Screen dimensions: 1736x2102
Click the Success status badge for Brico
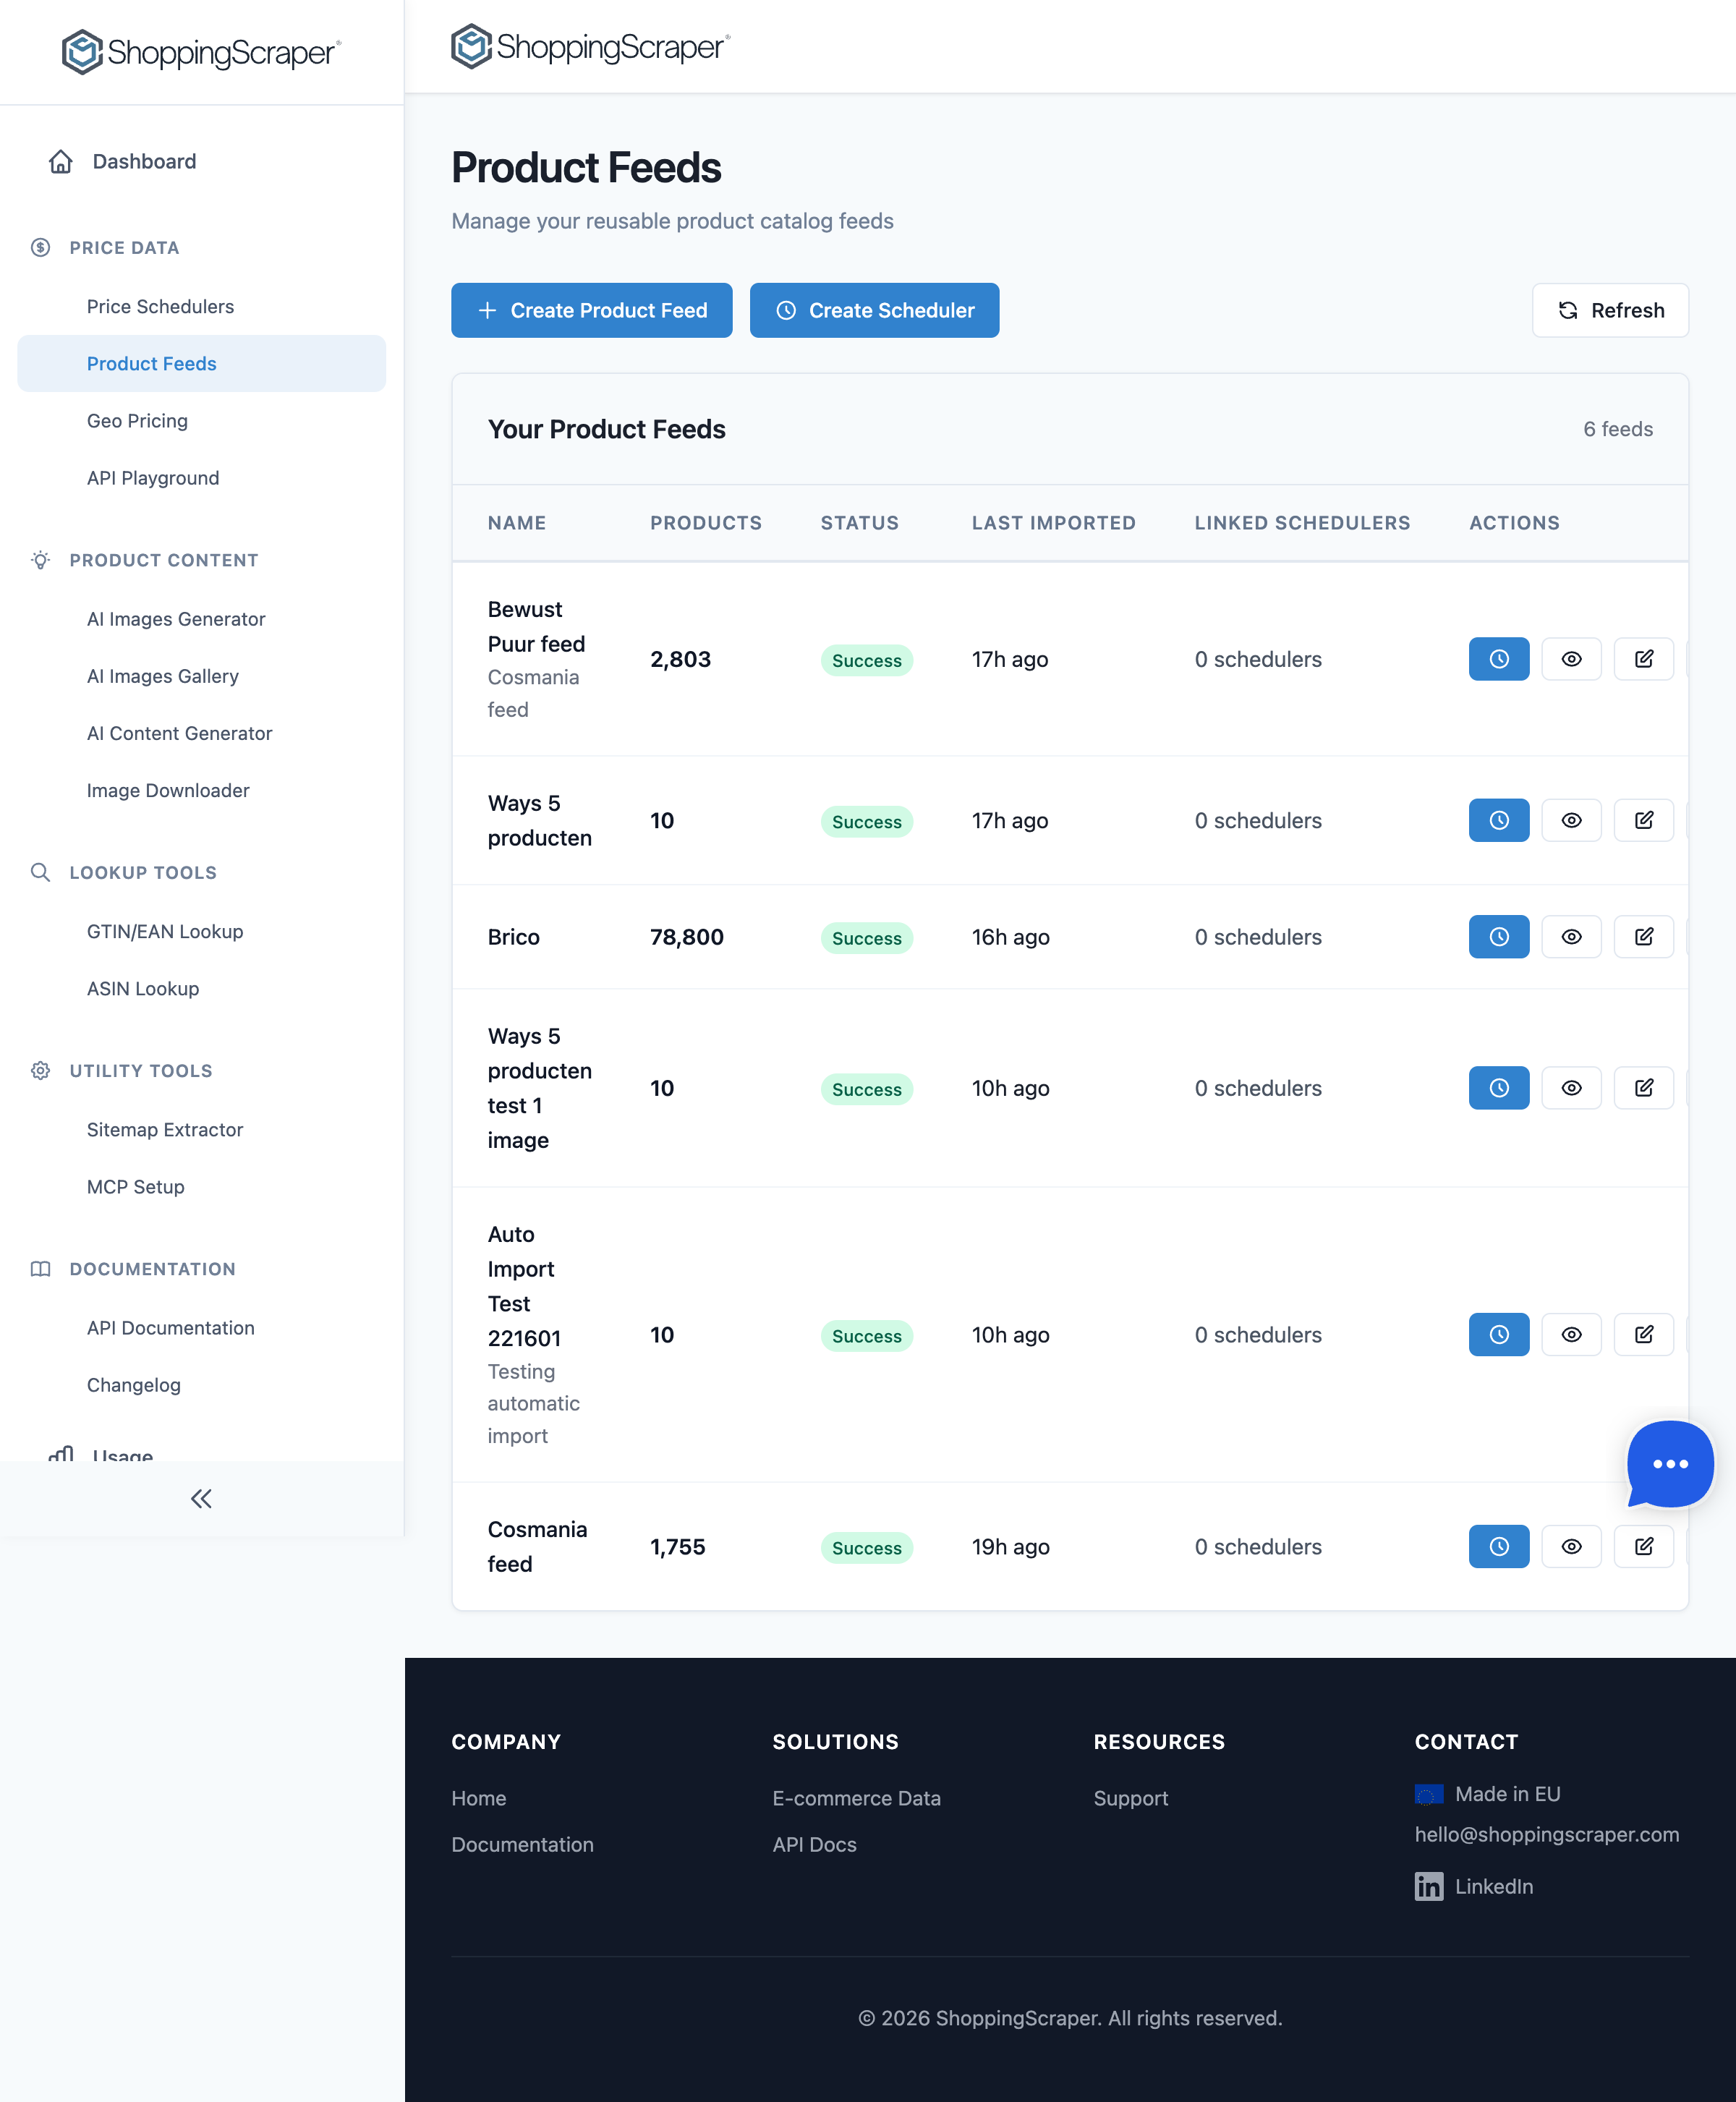click(x=866, y=937)
